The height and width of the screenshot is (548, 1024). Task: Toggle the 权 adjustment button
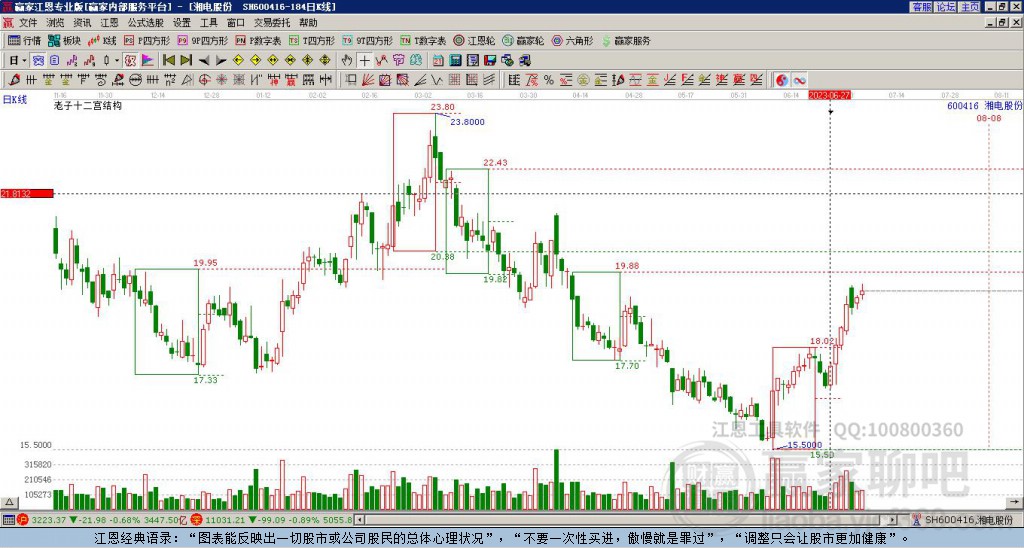tap(130, 61)
